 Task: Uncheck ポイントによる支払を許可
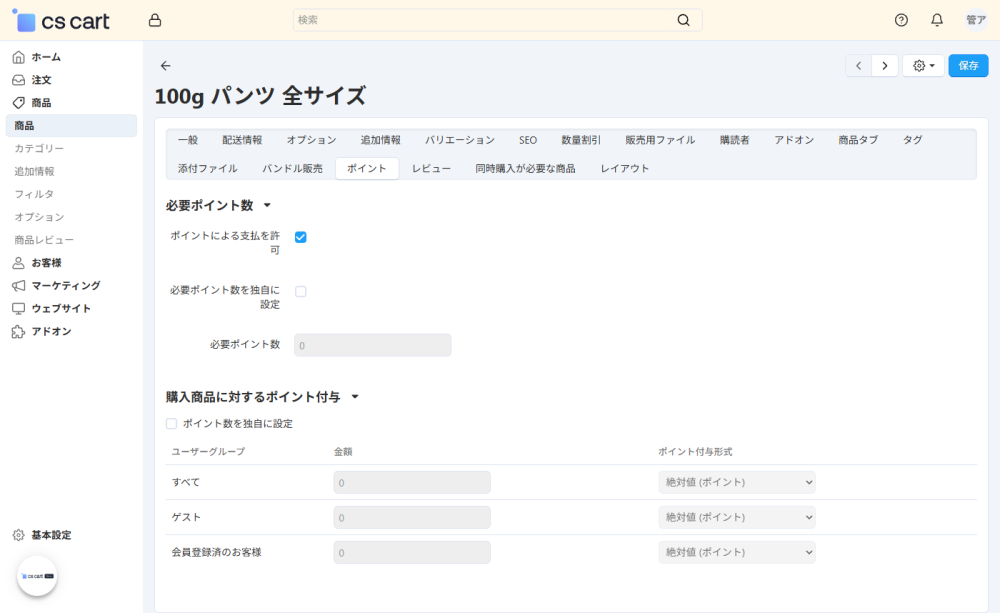point(300,237)
